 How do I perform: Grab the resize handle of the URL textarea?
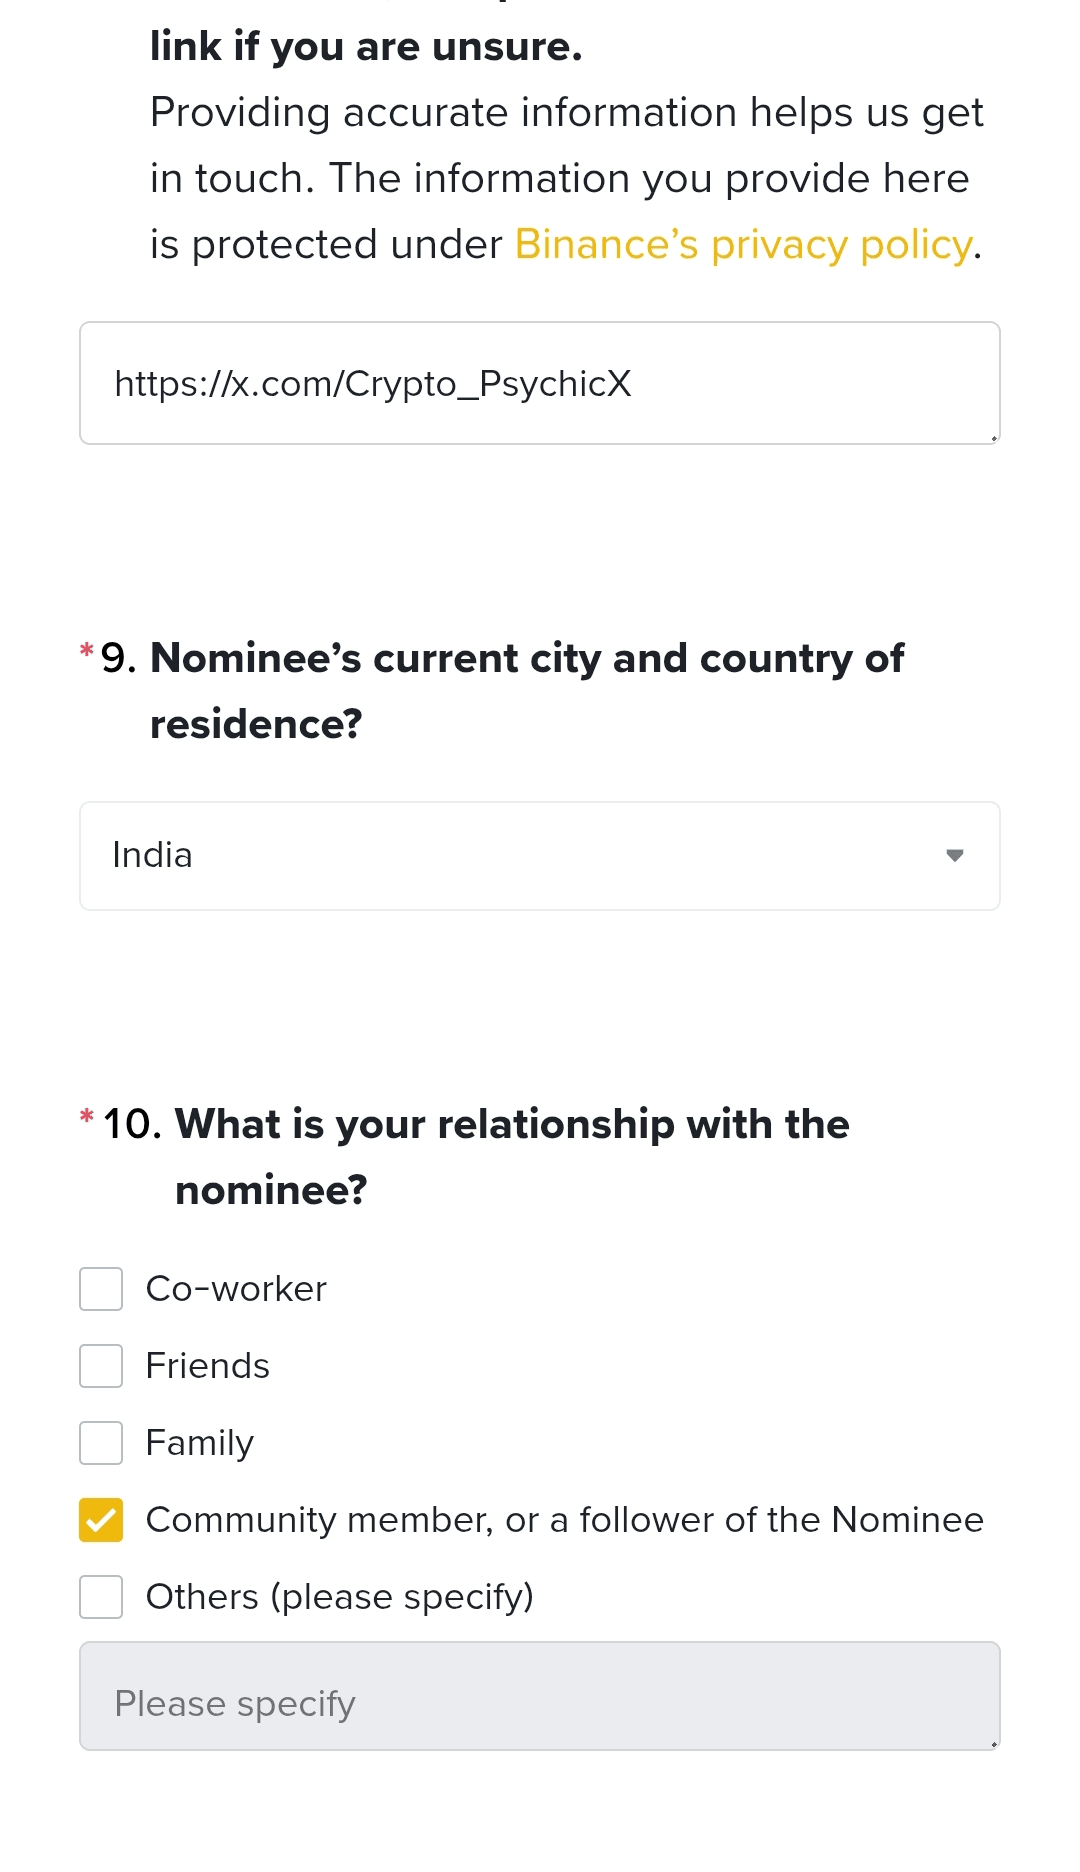pyautogui.click(x=993, y=437)
